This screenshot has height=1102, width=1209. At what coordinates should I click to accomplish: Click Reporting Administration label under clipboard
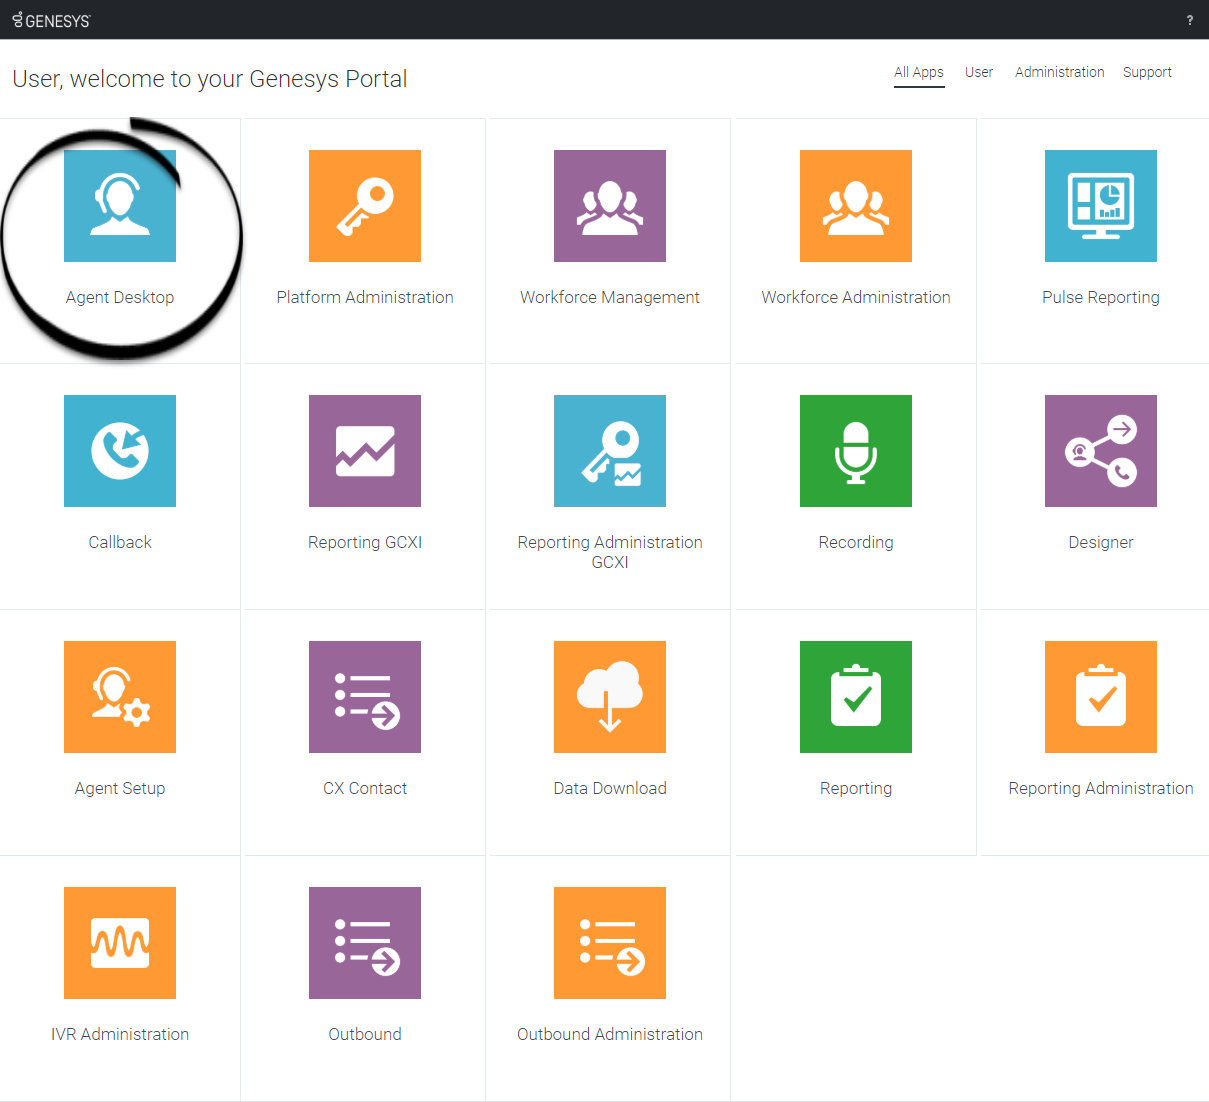[1101, 788]
